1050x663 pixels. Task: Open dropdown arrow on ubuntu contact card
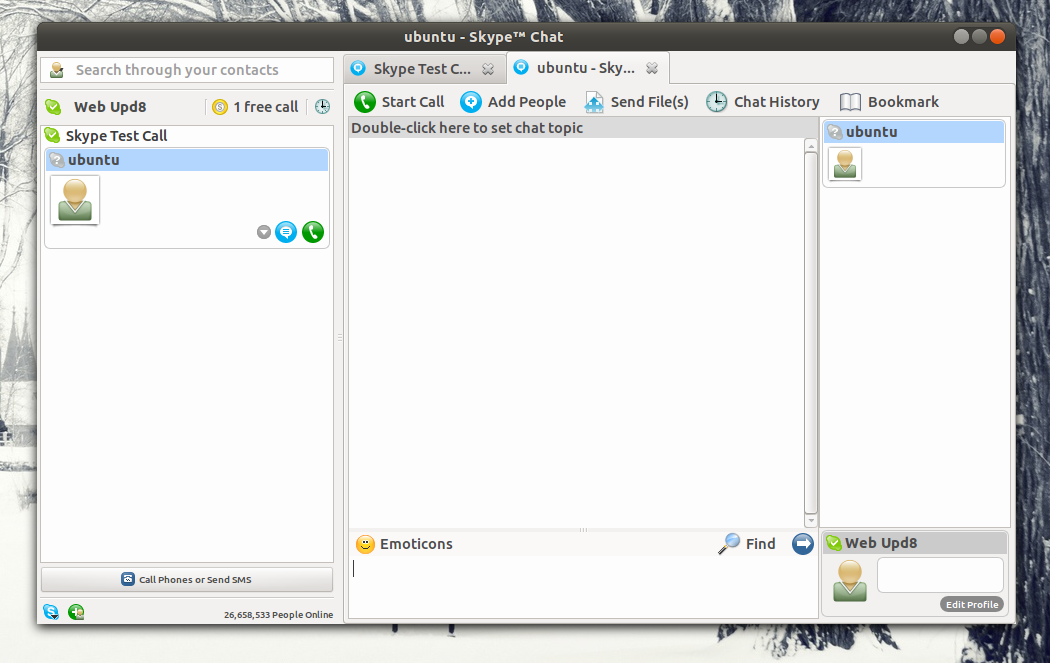pos(264,232)
